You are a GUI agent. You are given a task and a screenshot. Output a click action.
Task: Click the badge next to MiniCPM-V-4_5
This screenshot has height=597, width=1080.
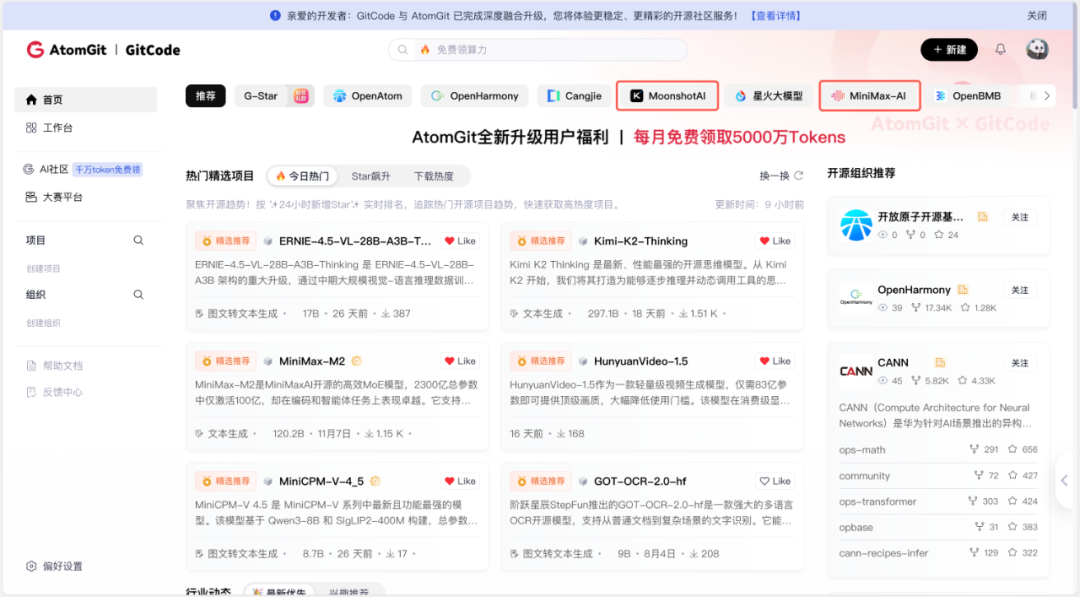click(x=375, y=481)
